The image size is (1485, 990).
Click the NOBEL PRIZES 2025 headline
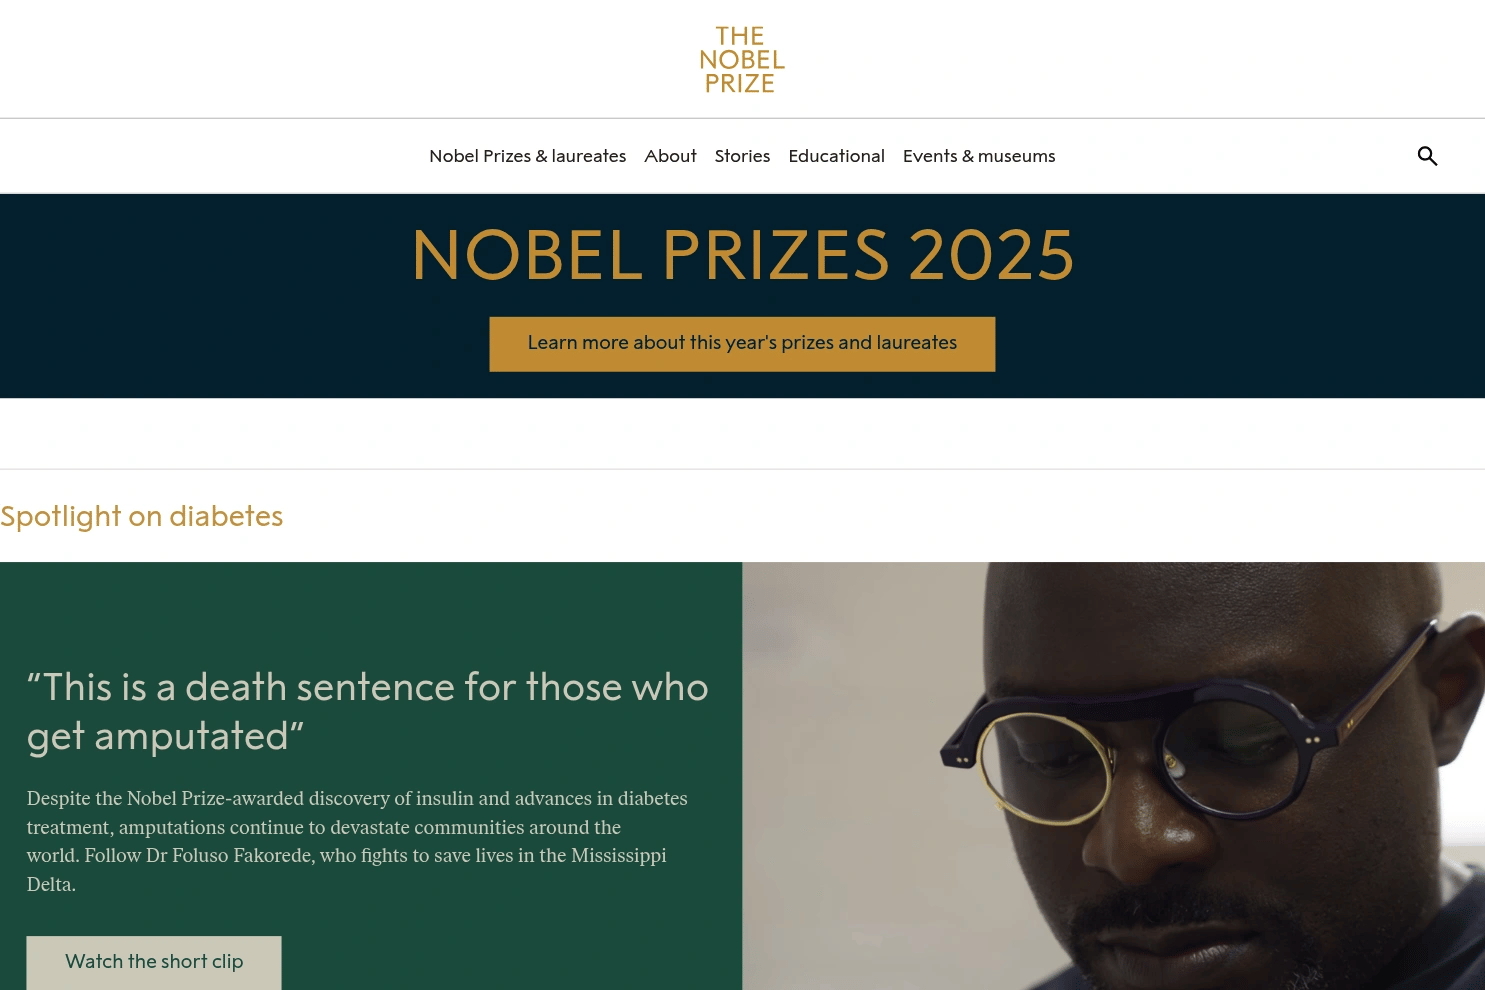click(742, 256)
